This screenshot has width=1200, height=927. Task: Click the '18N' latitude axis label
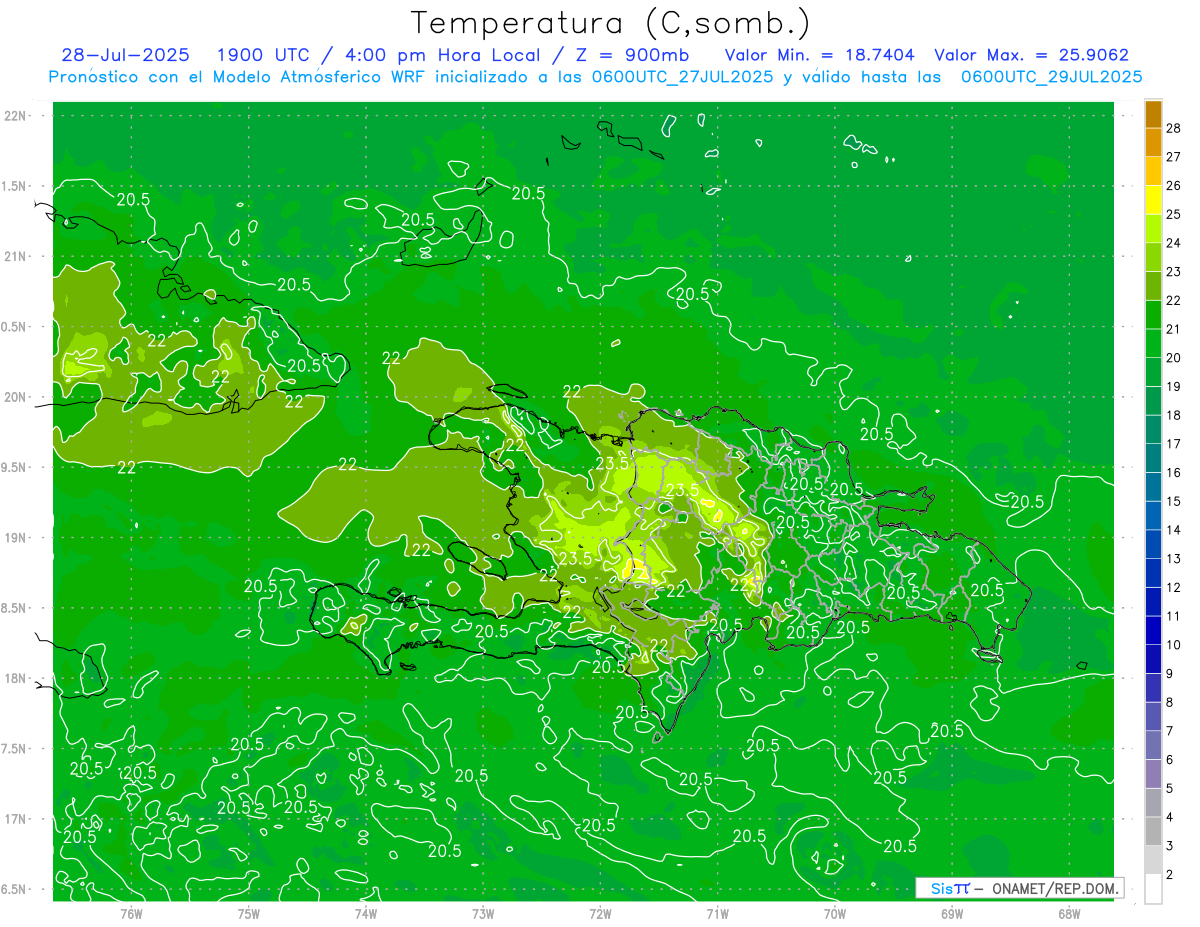[x=17, y=678]
